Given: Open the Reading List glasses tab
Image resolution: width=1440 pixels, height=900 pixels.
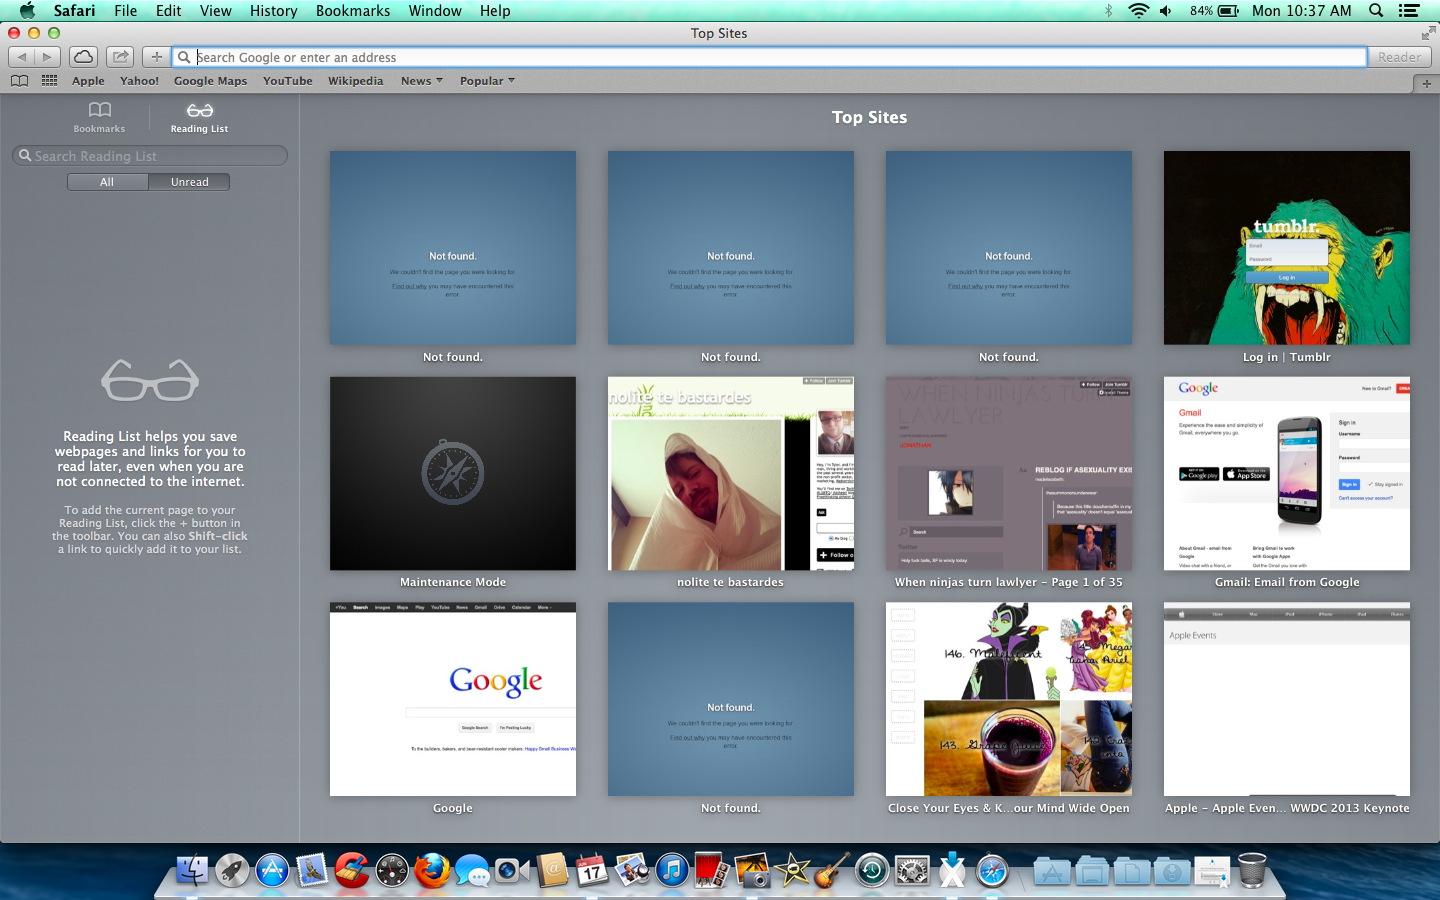Looking at the screenshot, I should pos(199,116).
